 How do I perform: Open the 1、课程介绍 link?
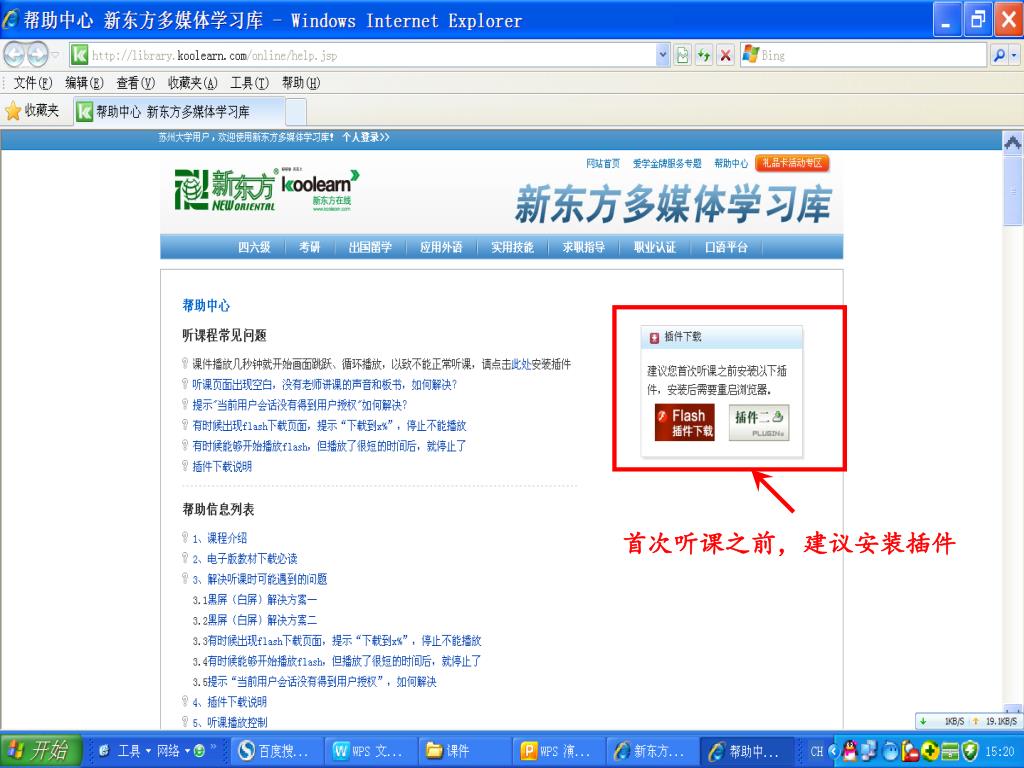tap(219, 538)
